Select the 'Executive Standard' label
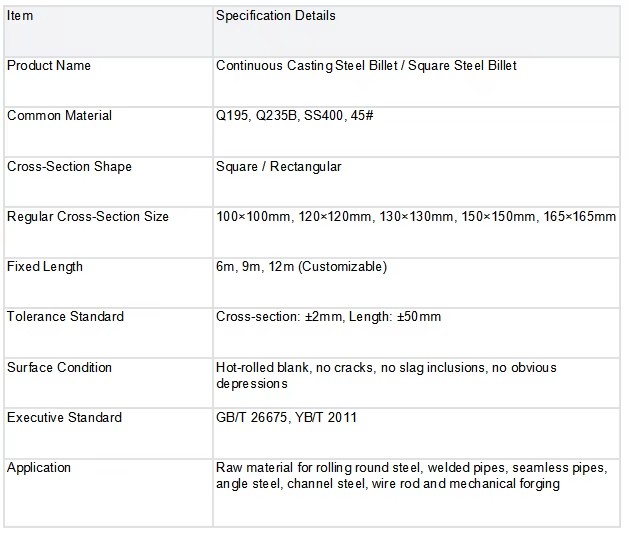 coord(64,418)
